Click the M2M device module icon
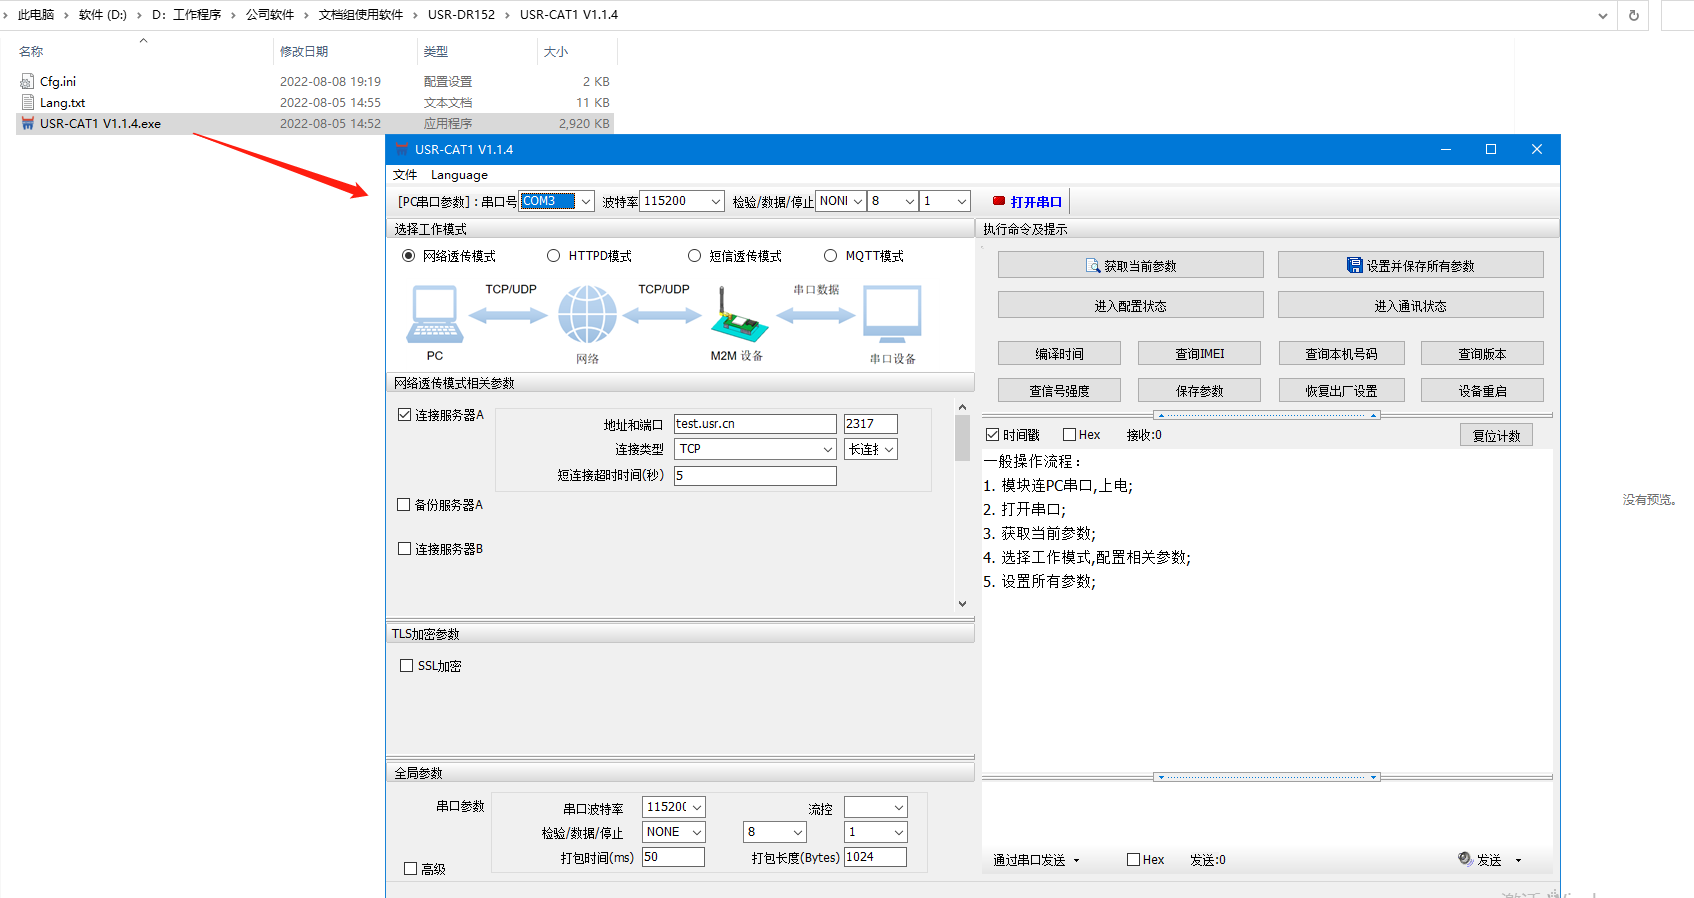Image resolution: width=1694 pixels, height=898 pixels. (738, 316)
